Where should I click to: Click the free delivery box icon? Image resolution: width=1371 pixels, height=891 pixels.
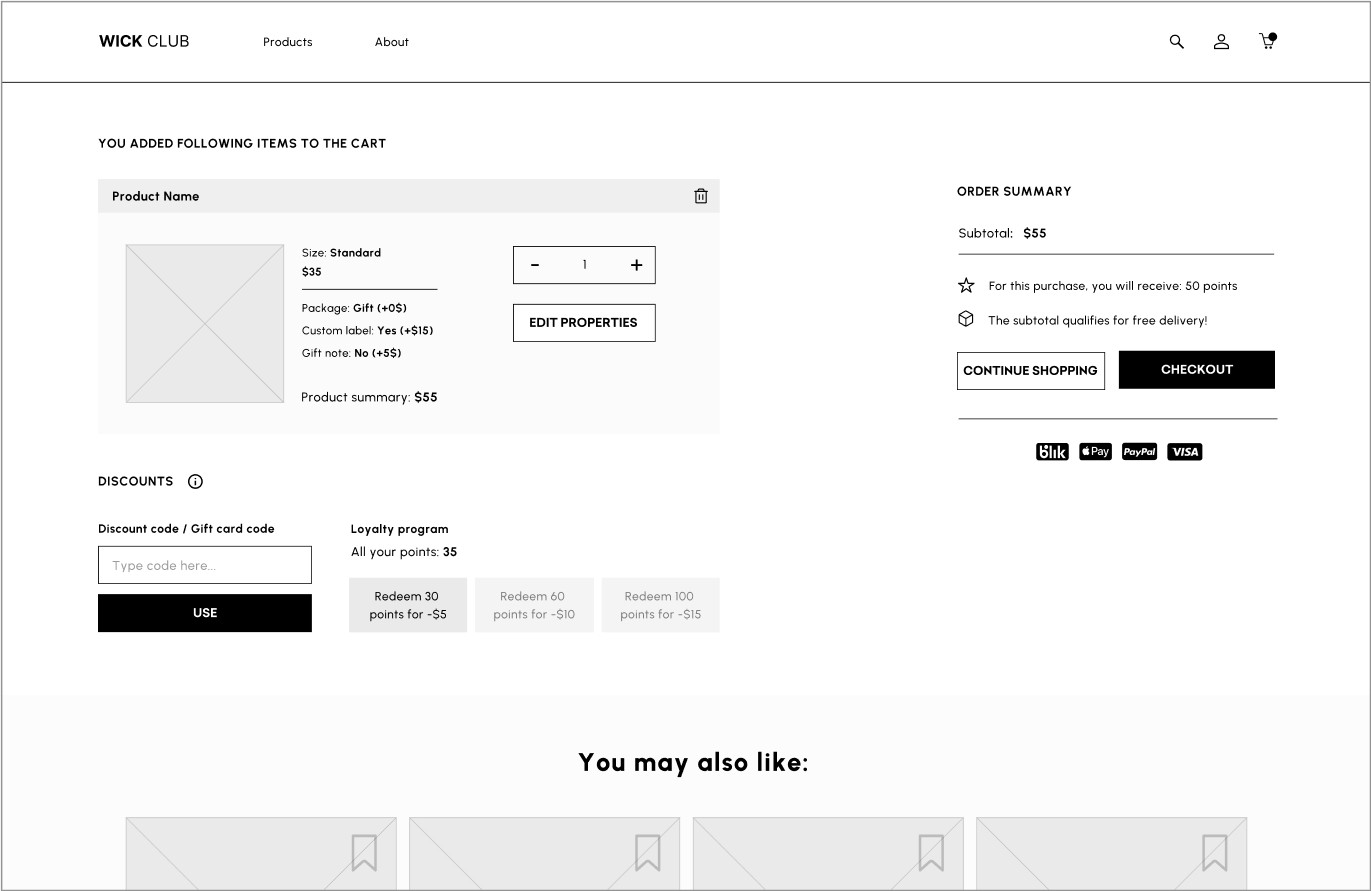pyautogui.click(x=966, y=319)
